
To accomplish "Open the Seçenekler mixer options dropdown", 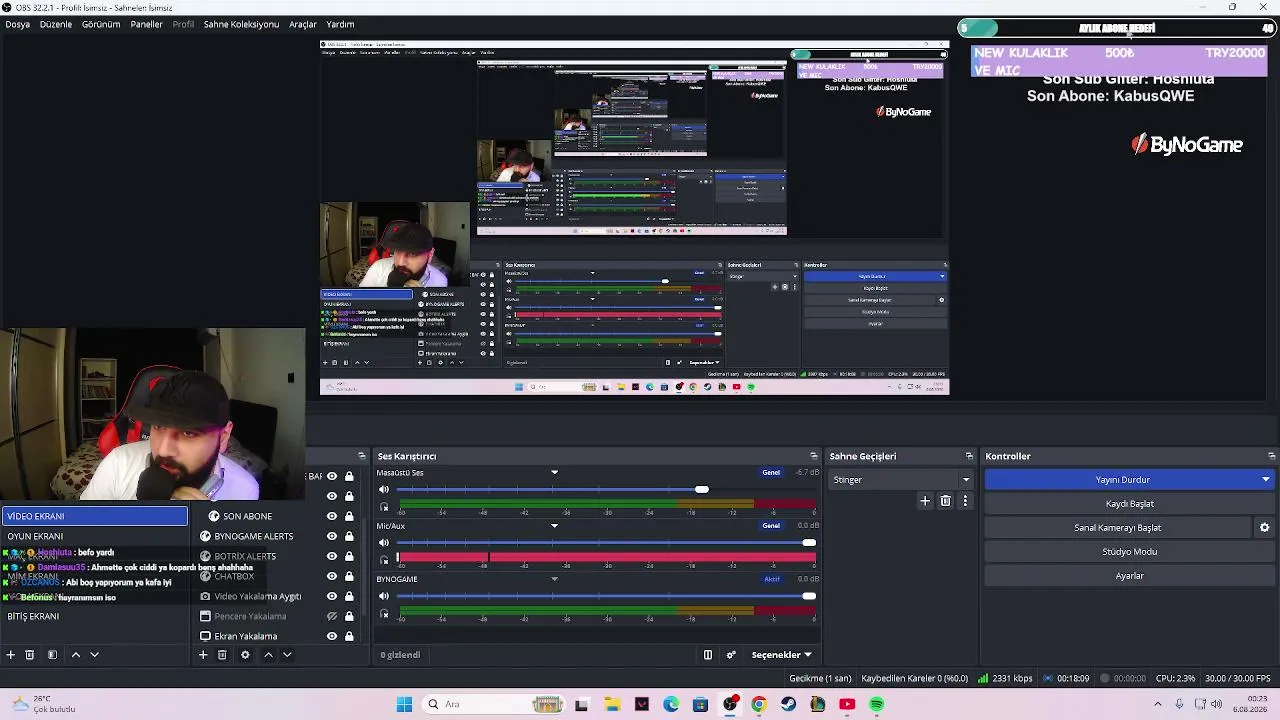I will 781,655.
